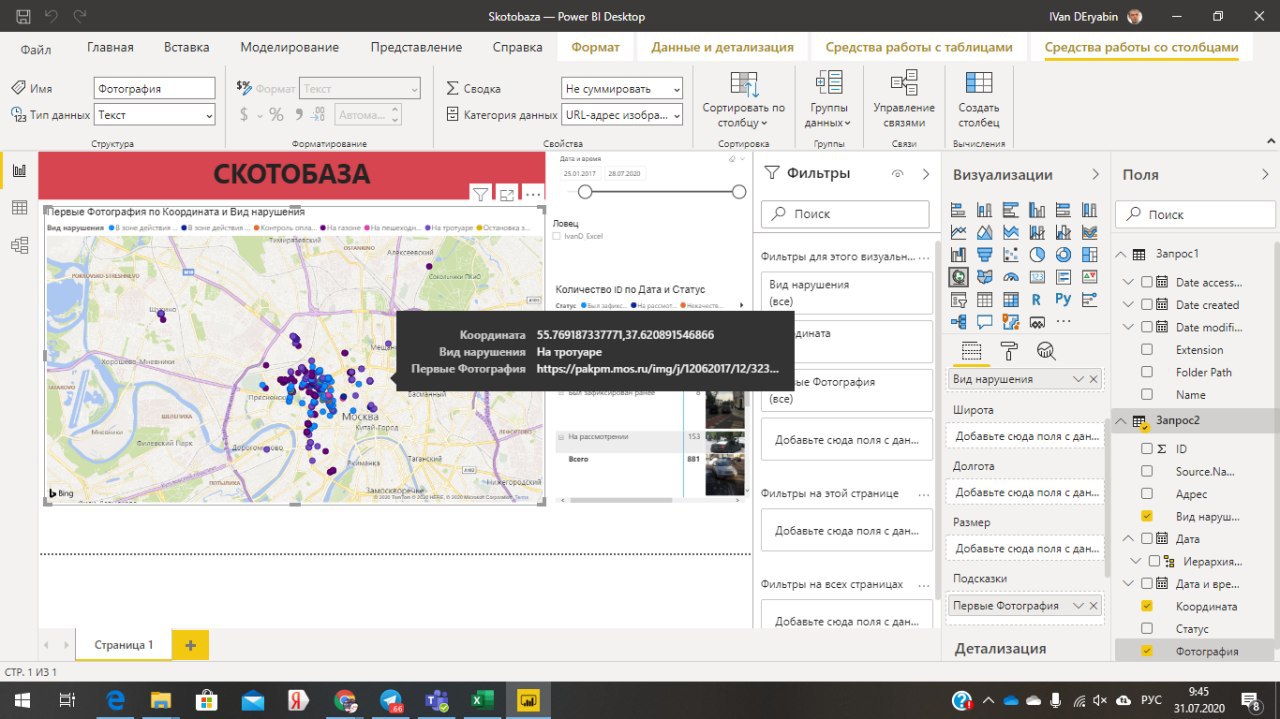Viewport: 1280px width, 719px height.
Task: Open the Format paint roller pane
Action: pos(1009,350)
